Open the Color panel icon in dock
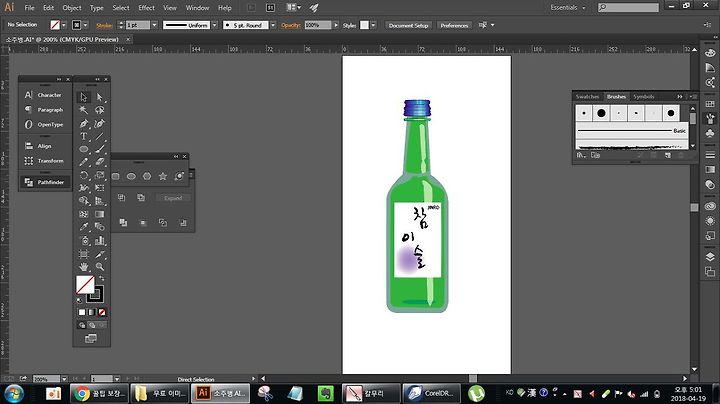 click(x=710, y=52)
